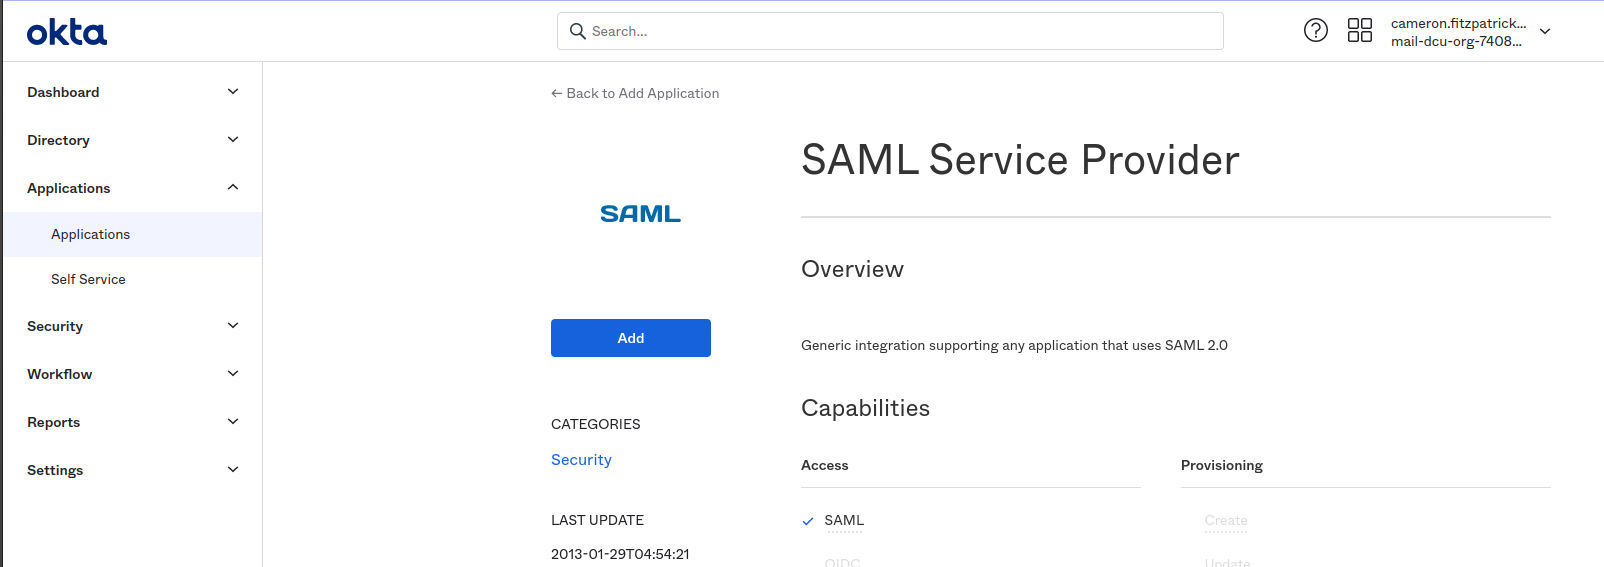Open Directory in the sidebar
The image size is (1604, 567).
click(58, 140)
